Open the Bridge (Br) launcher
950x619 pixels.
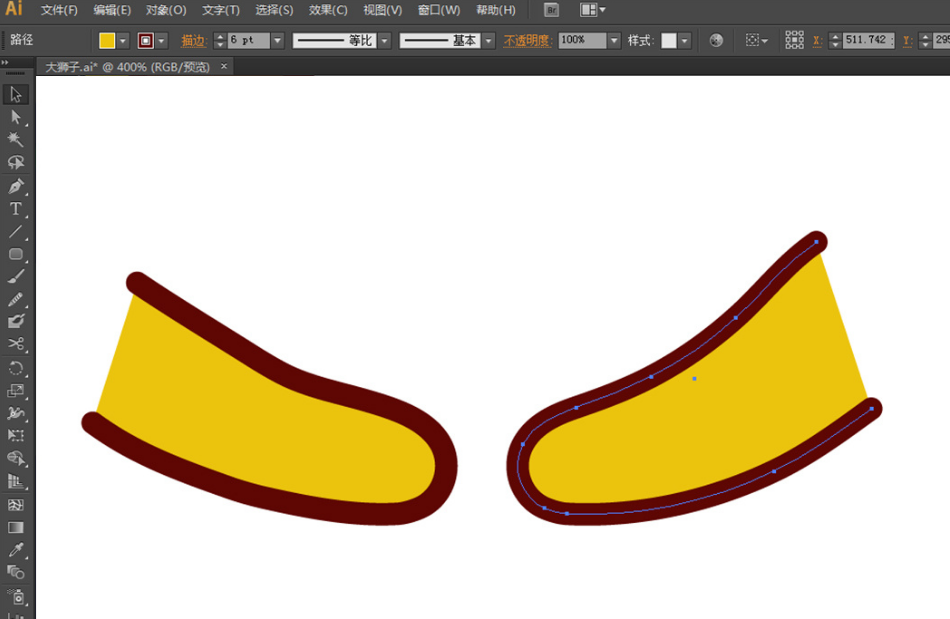coord(551,10)
